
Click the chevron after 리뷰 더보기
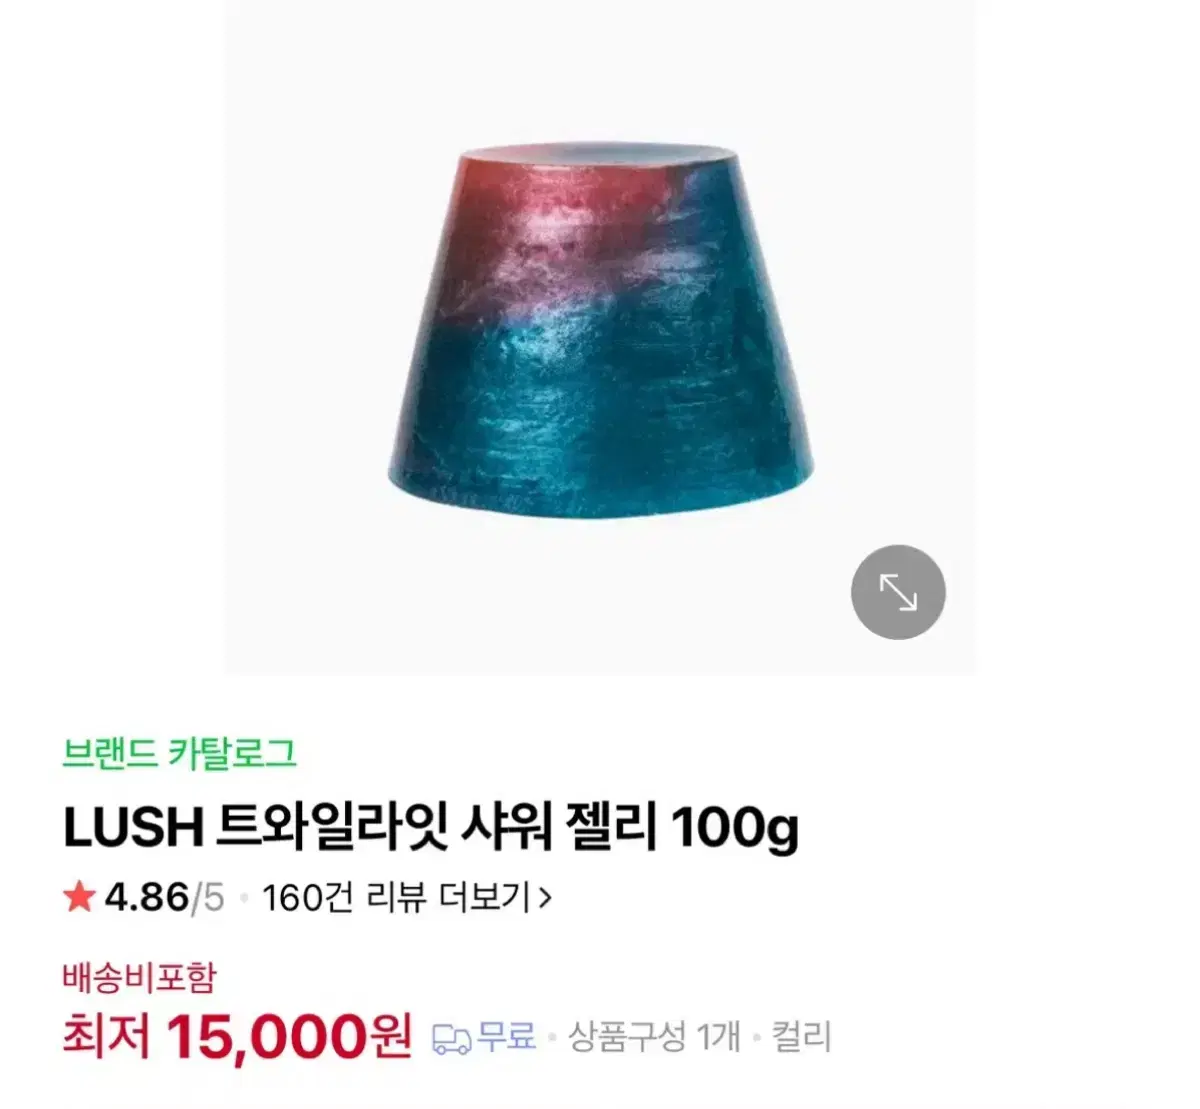click(x=545, y=897)
